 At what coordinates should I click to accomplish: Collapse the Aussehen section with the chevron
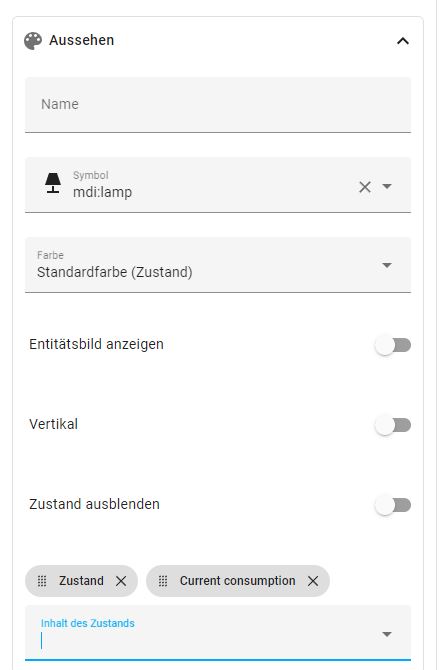403,41
